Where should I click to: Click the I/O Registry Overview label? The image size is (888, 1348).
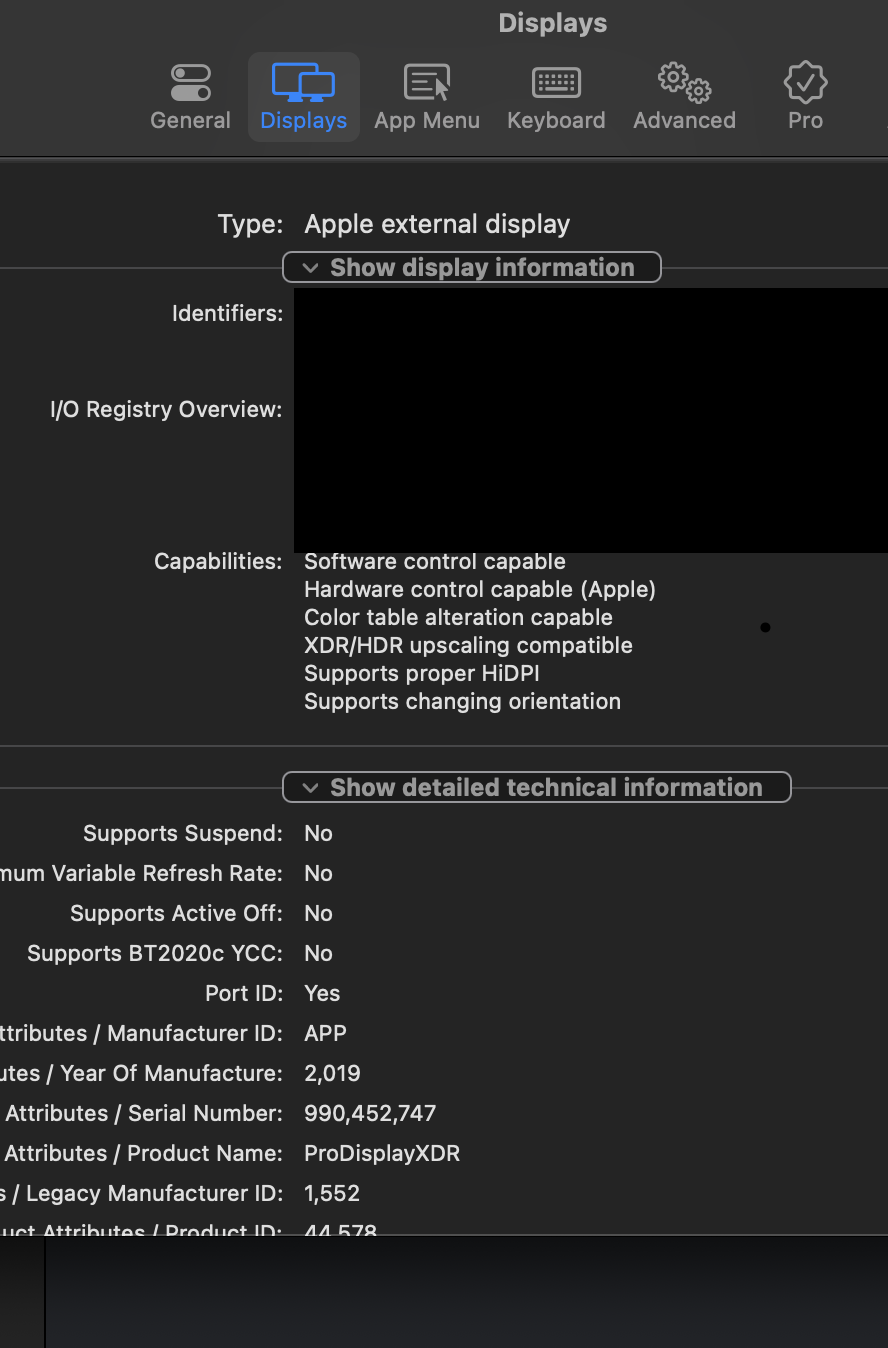(166, 410)
